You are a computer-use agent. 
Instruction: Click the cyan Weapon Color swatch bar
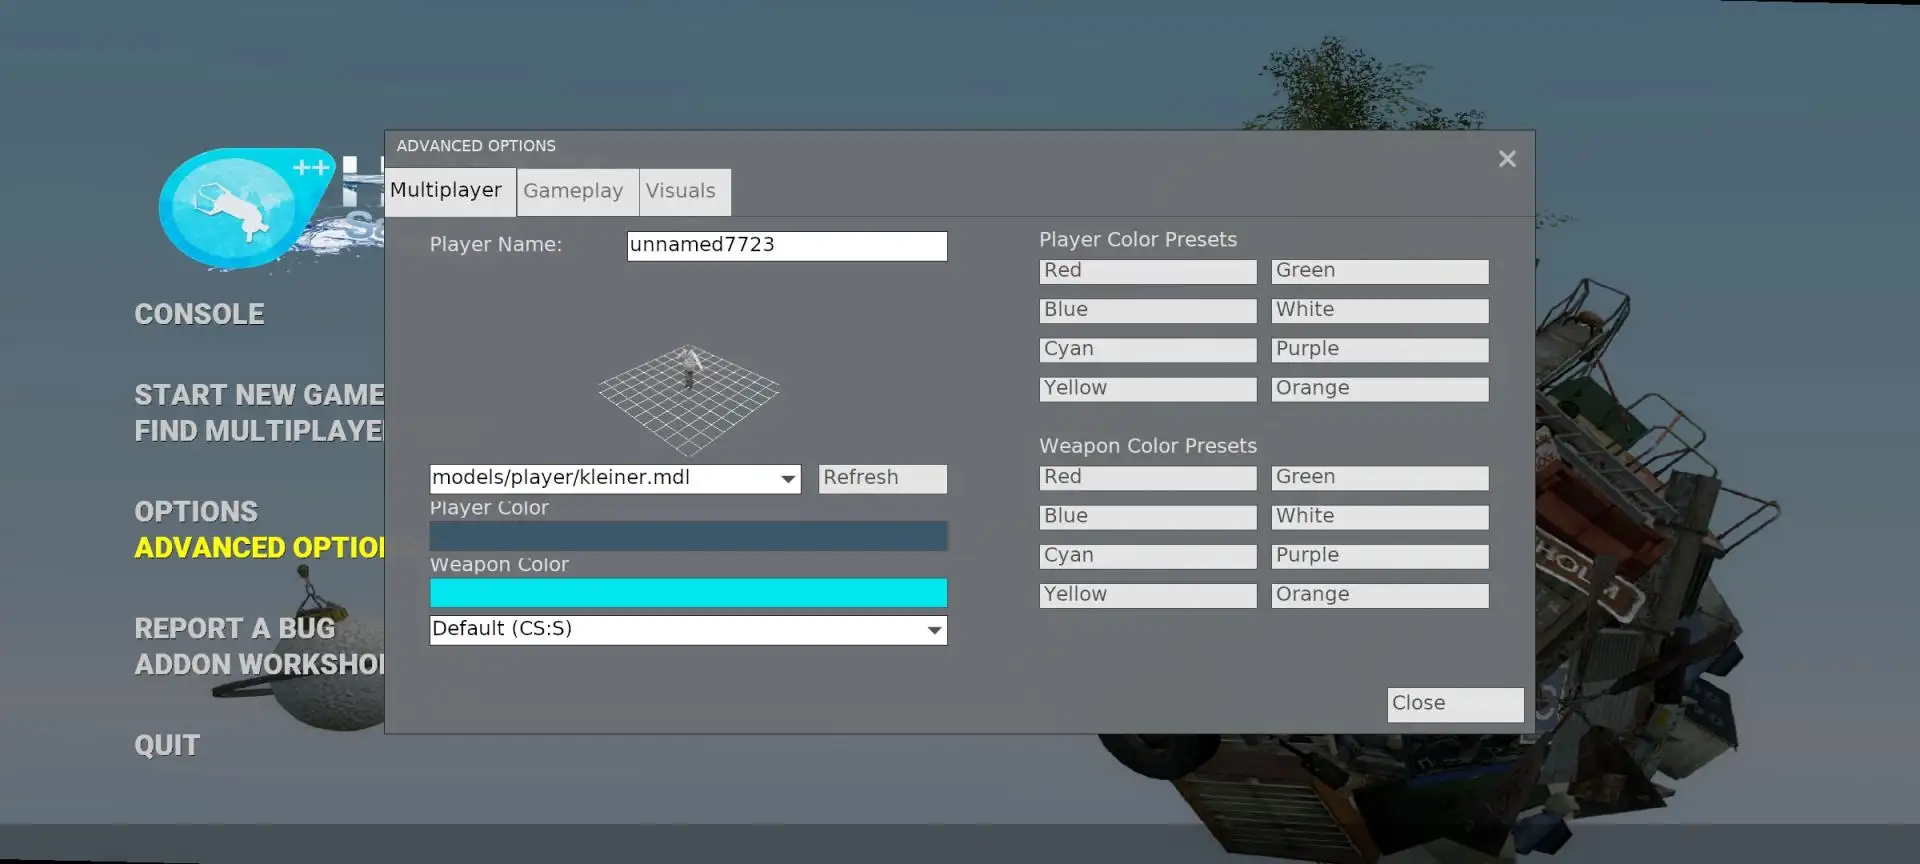688,593
